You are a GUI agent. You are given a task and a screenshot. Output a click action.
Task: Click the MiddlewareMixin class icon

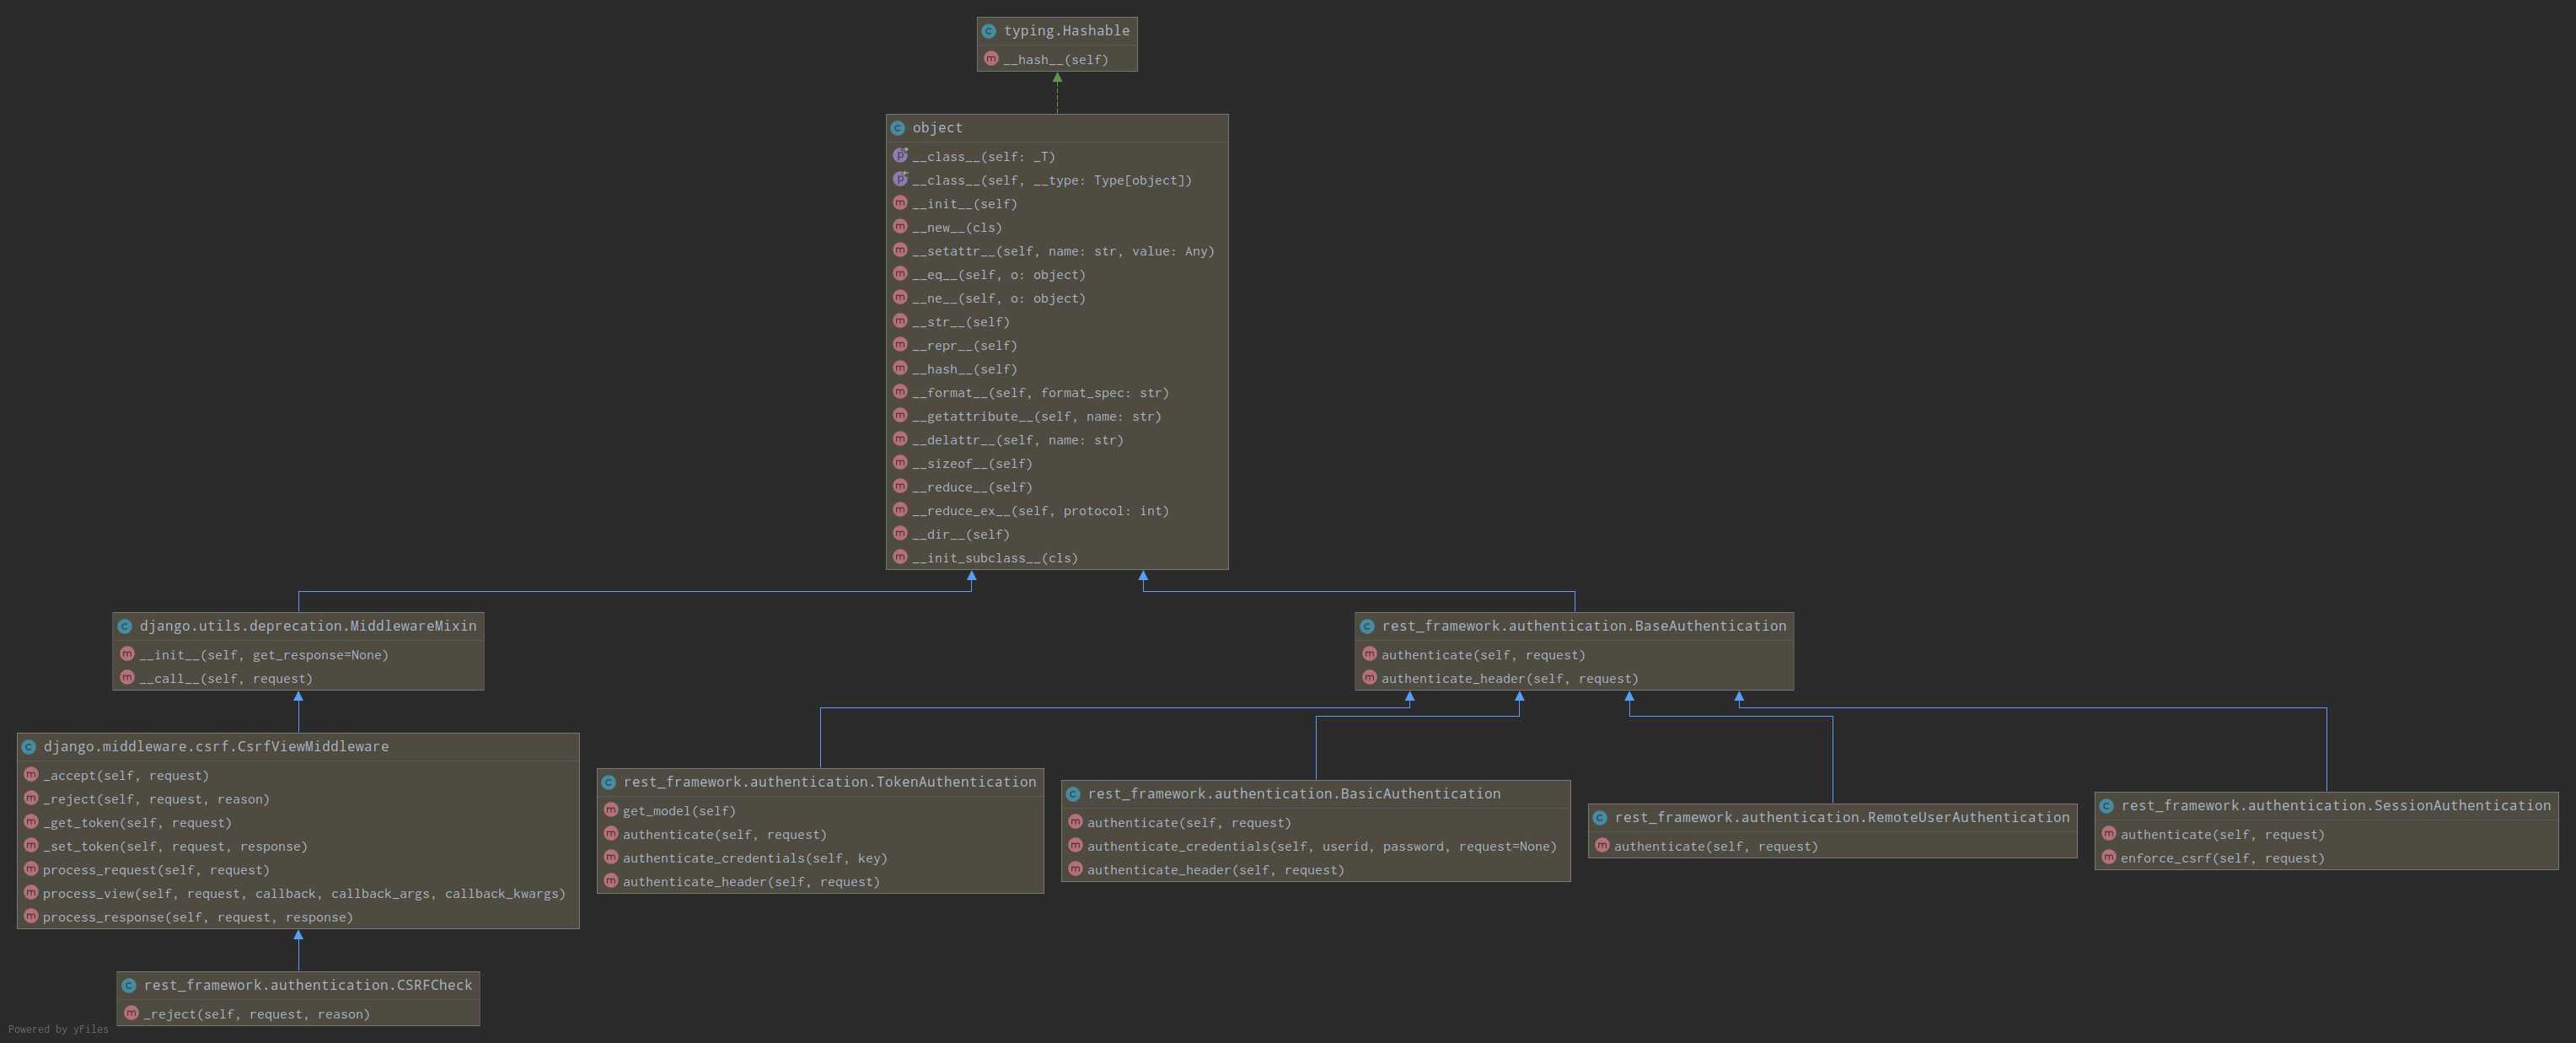pos(125,626)
